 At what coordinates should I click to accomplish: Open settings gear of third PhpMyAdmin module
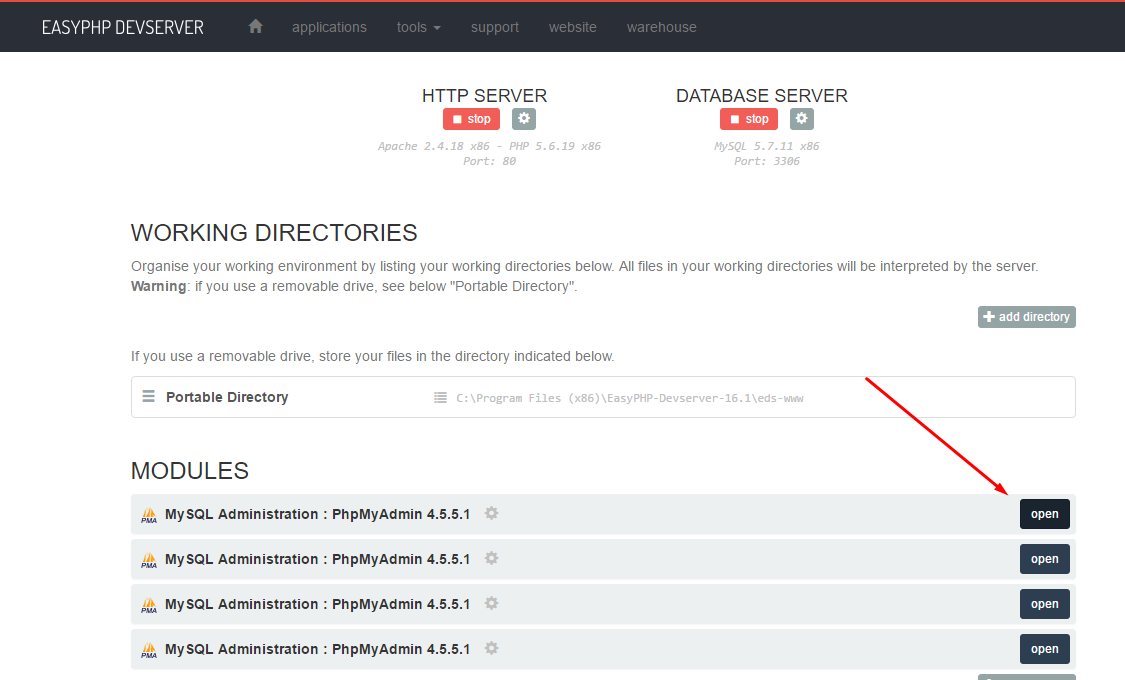pyautogui.click(x=491, y=603)
